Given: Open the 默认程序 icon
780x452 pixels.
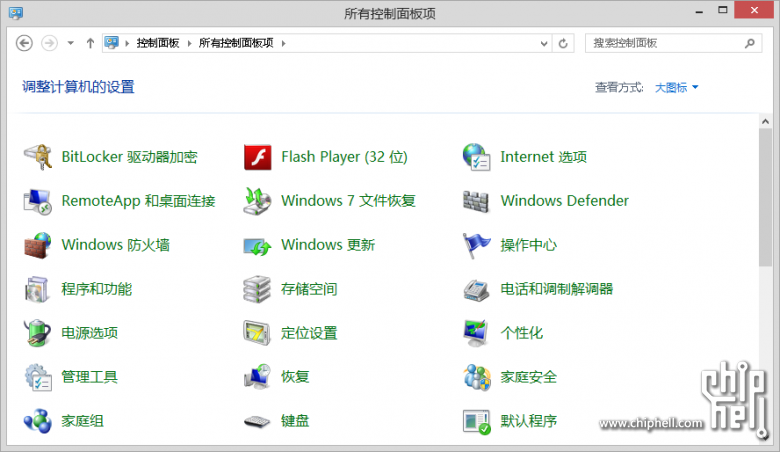Looking at the screenshot, I should (x=477, y=422).
